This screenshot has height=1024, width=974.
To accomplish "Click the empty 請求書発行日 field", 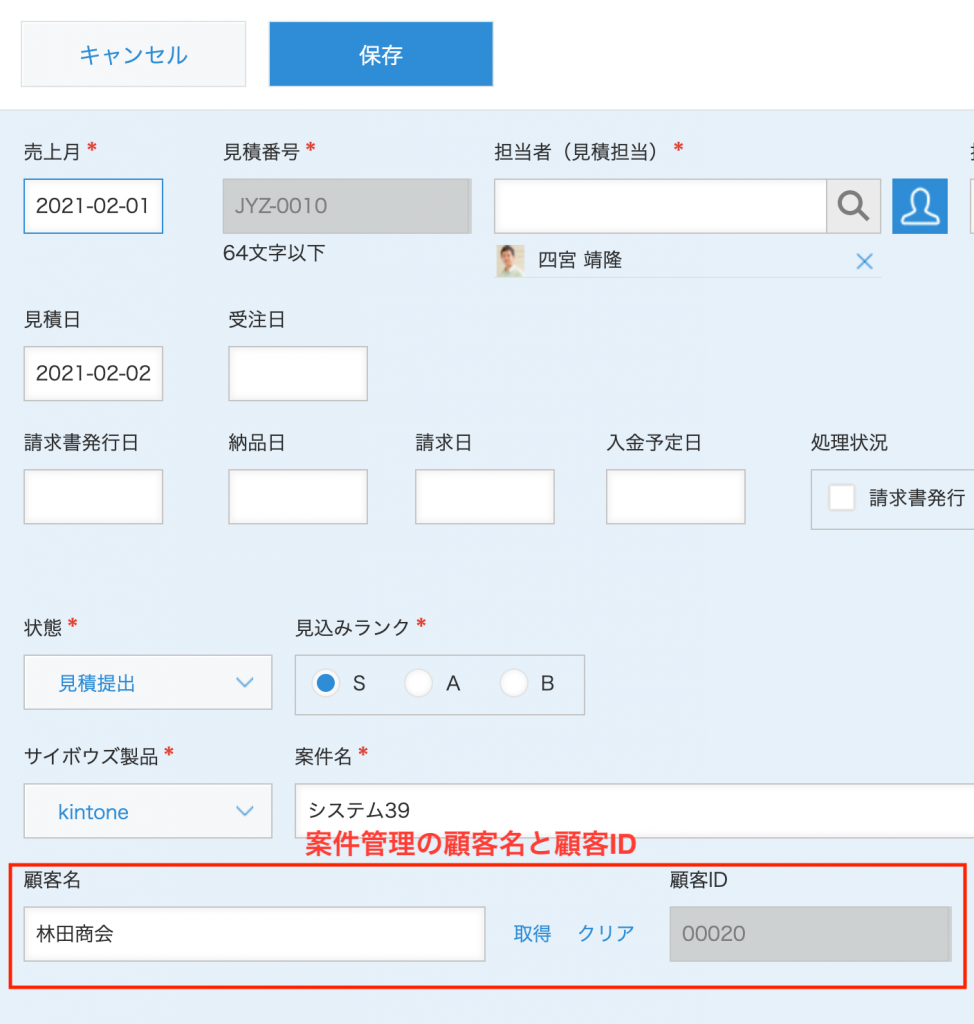I will 93,496.
